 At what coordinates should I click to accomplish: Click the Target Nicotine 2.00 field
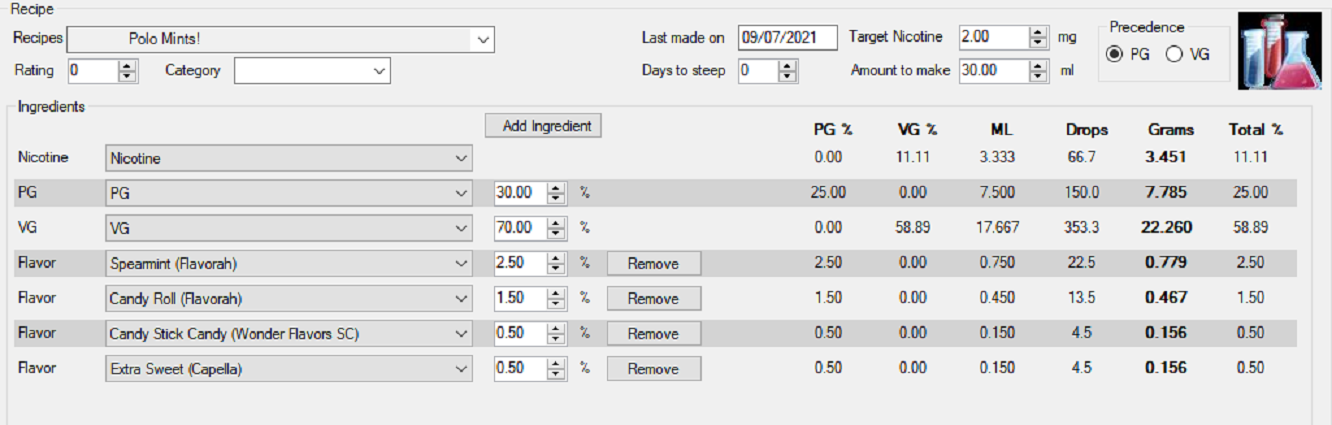(1003, 37)
